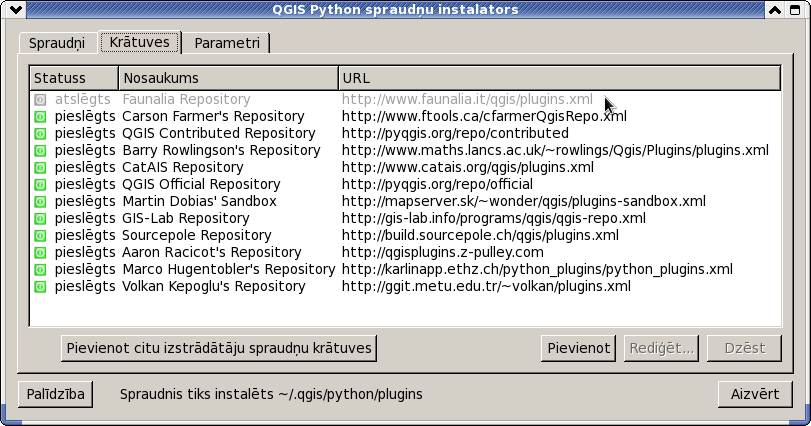
Task: Click the green status icon for Volkan Kepoglu's Repository
Action: pos(40,287)
